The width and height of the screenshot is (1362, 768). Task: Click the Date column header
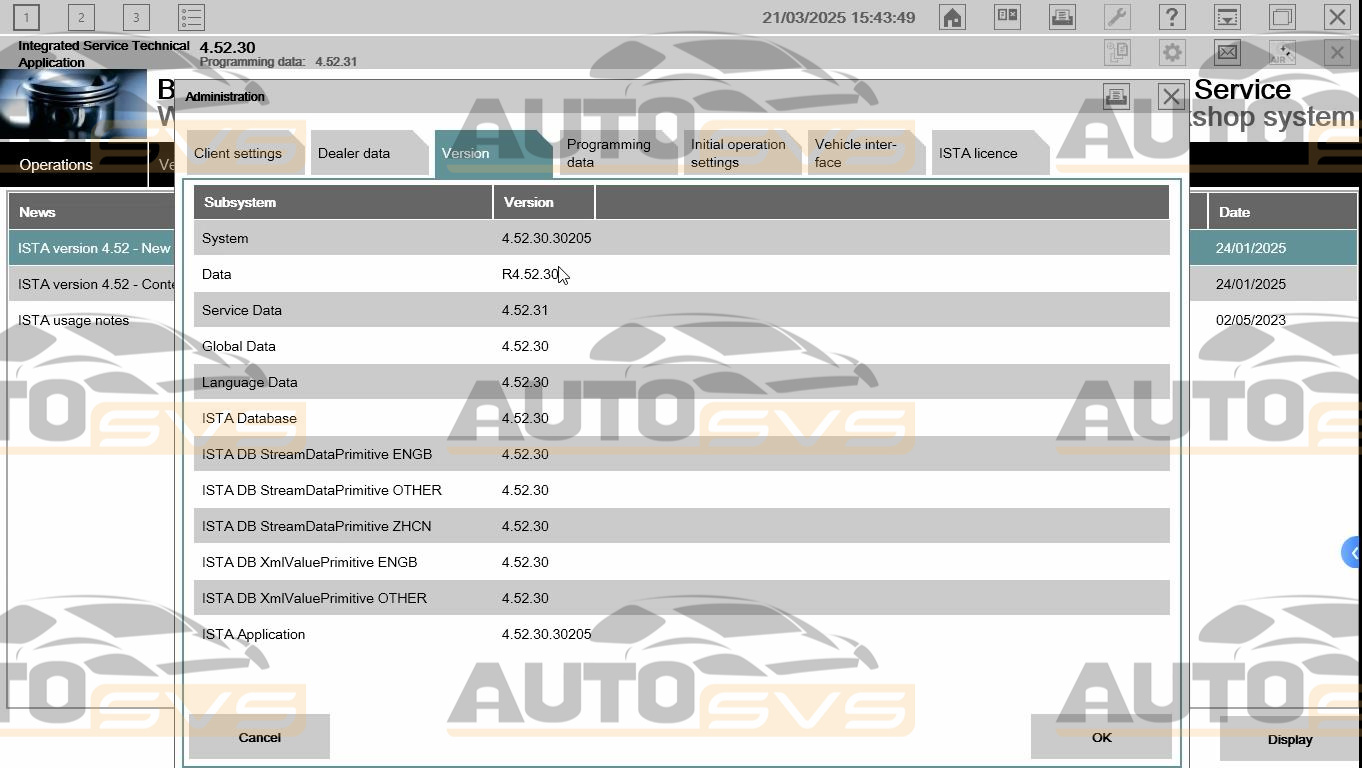(x=1282, y=212)
